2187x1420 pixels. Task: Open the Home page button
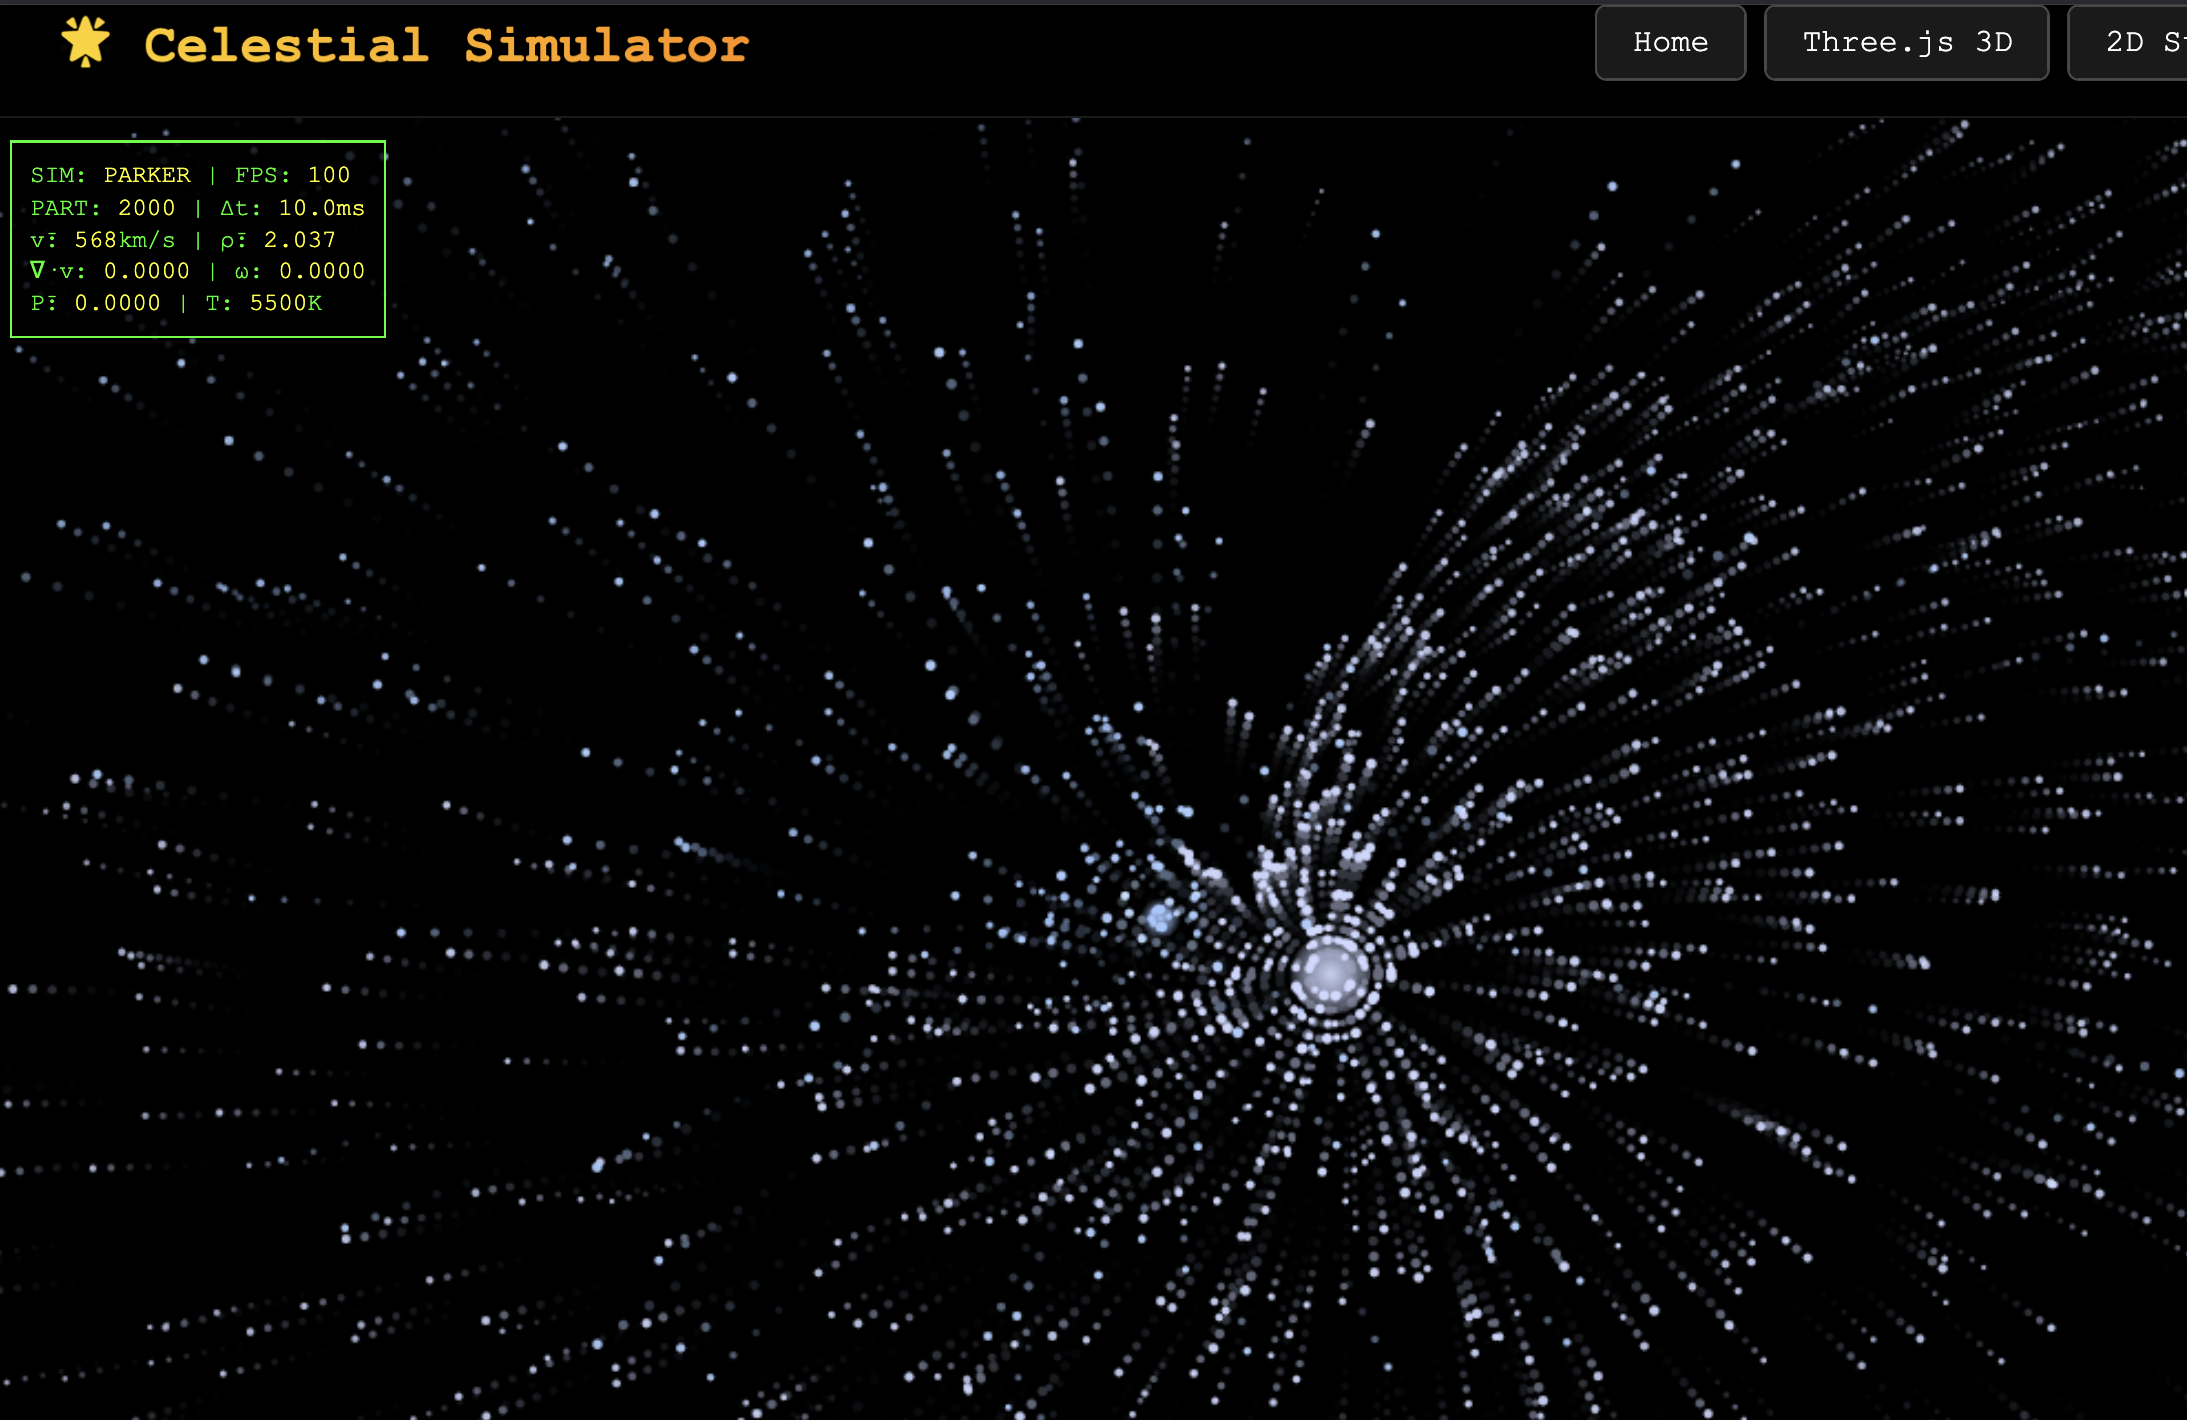(x=1669, y=43)
